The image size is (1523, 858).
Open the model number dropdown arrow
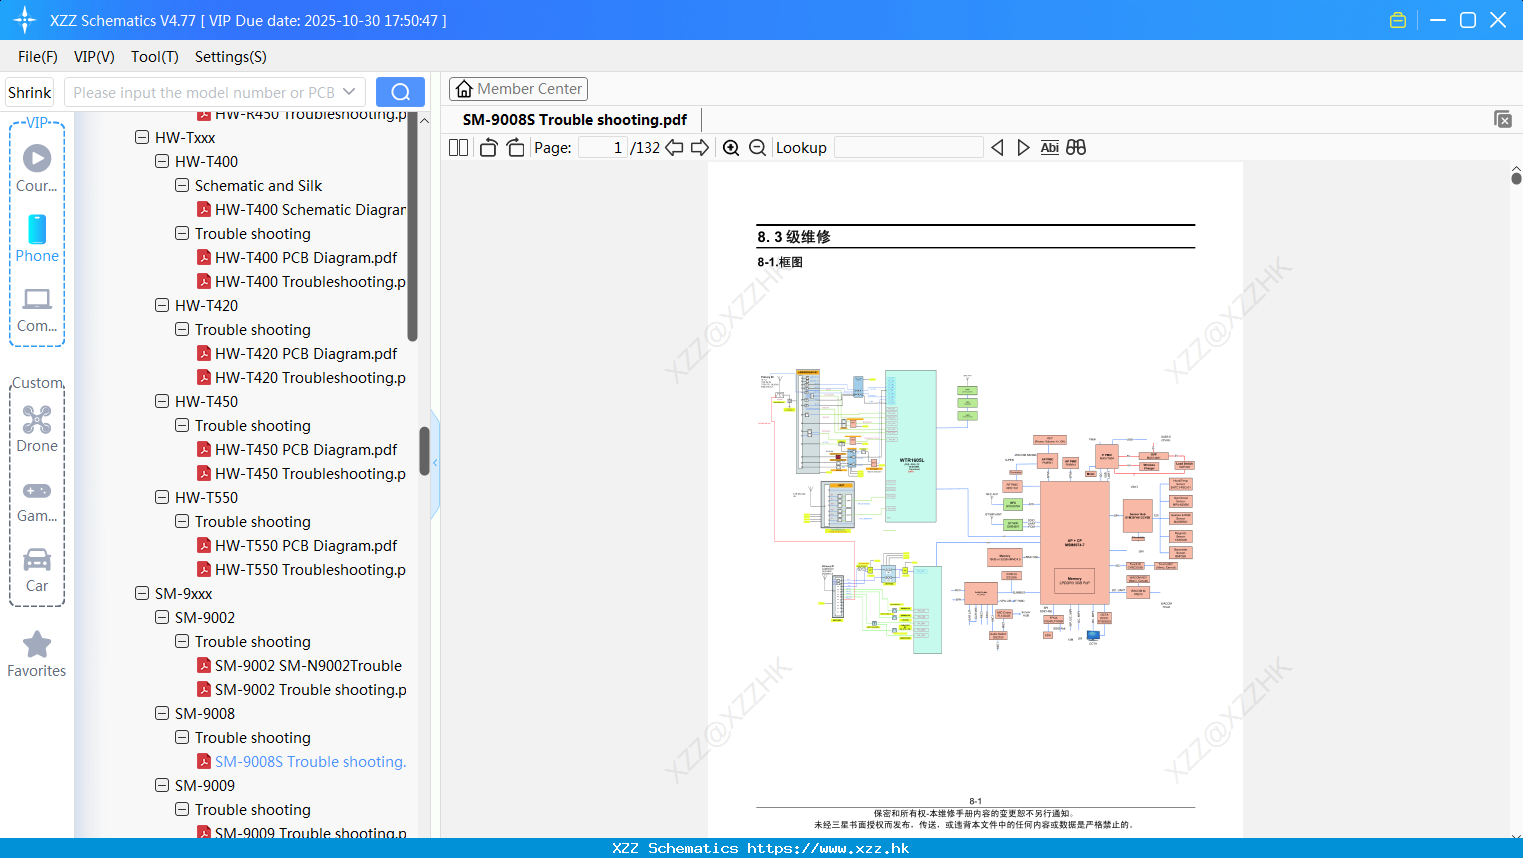pos(349,92)
